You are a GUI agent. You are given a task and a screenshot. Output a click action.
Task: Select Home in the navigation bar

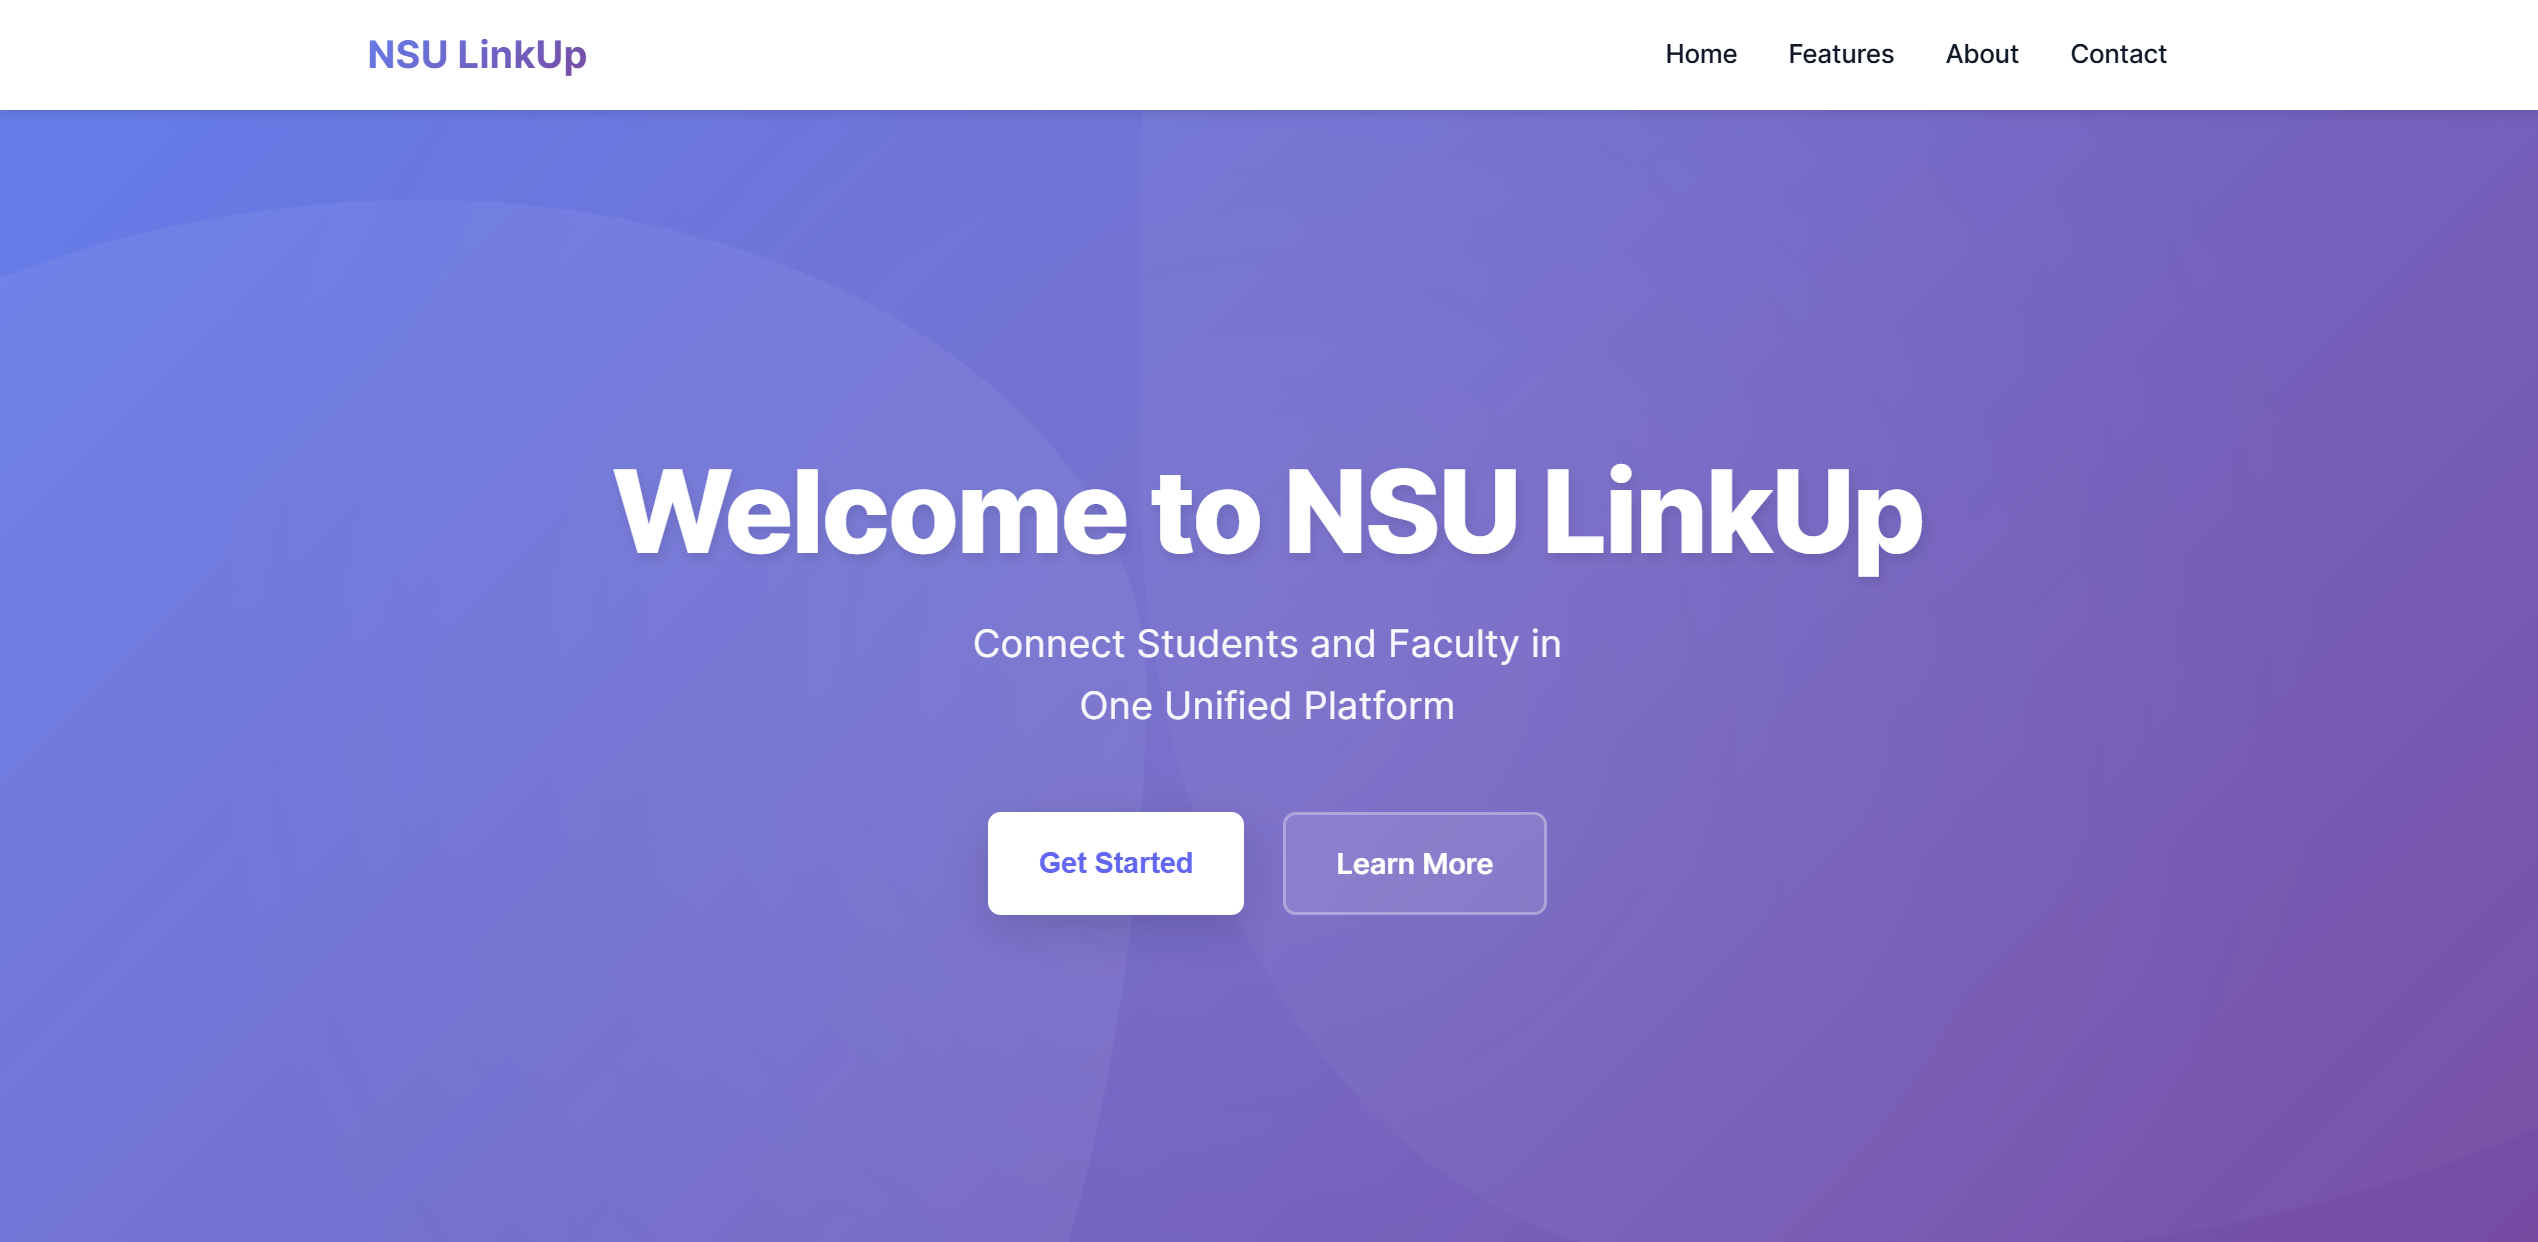[1700, 54]
